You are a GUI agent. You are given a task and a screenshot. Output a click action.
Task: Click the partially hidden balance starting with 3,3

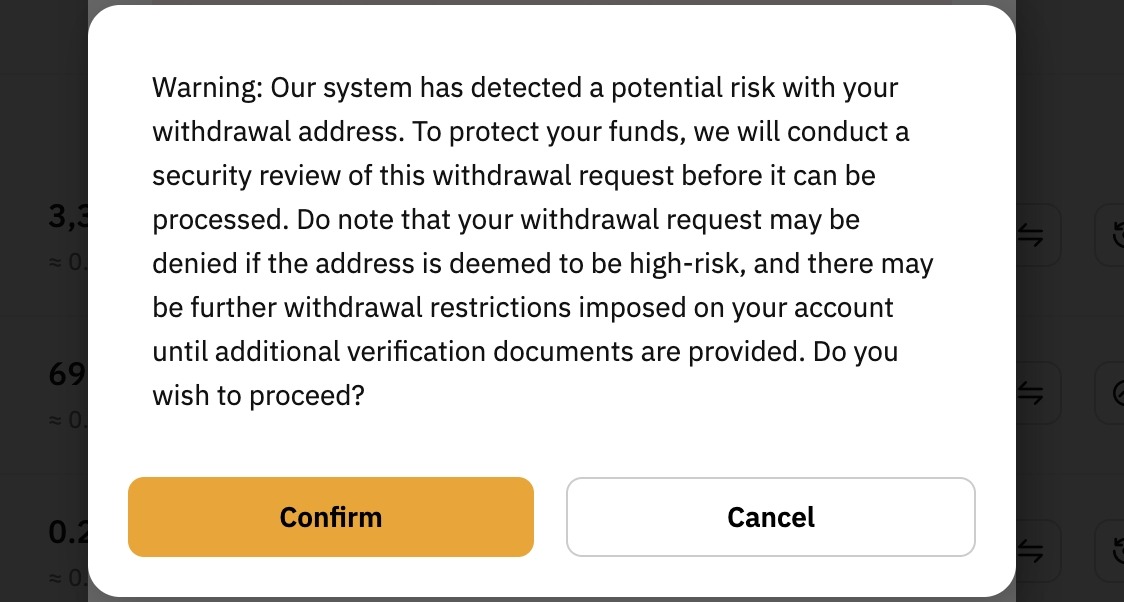[68, 216]
